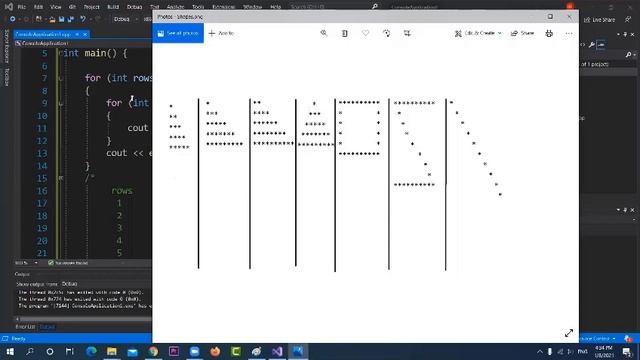This screenshot has width=640, height=360.
Task: Click the taskbar search icon
Action: click(x=30, y=351)
